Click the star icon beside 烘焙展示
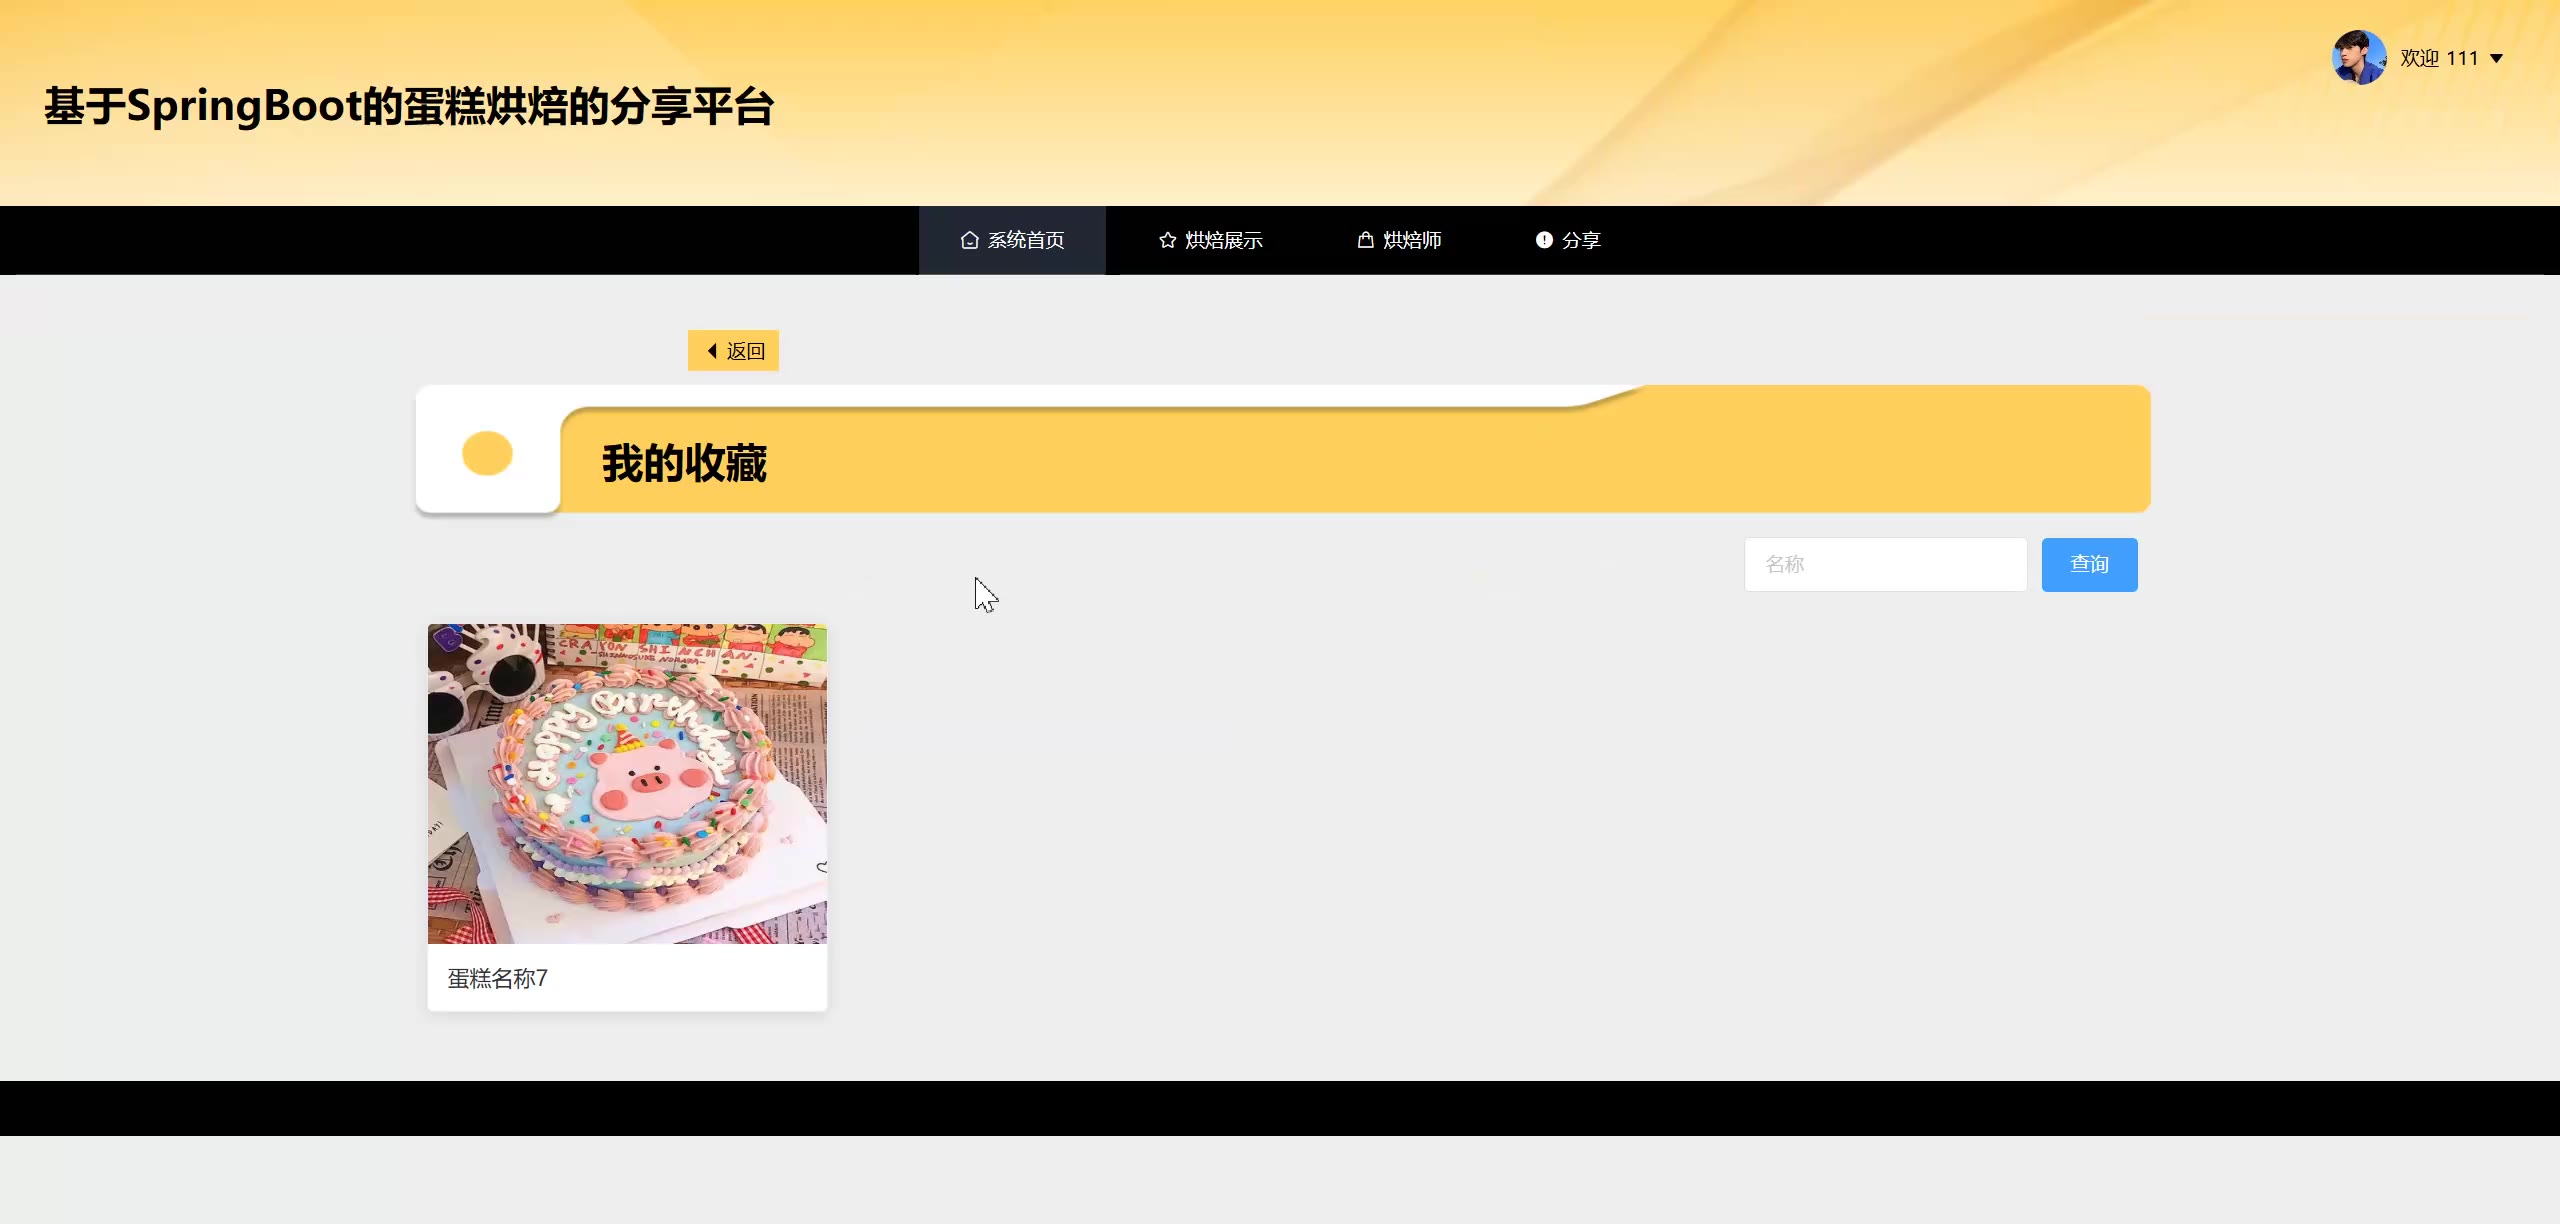2560x1224 pixels. pyautogui.click(x=1167, y=240)
